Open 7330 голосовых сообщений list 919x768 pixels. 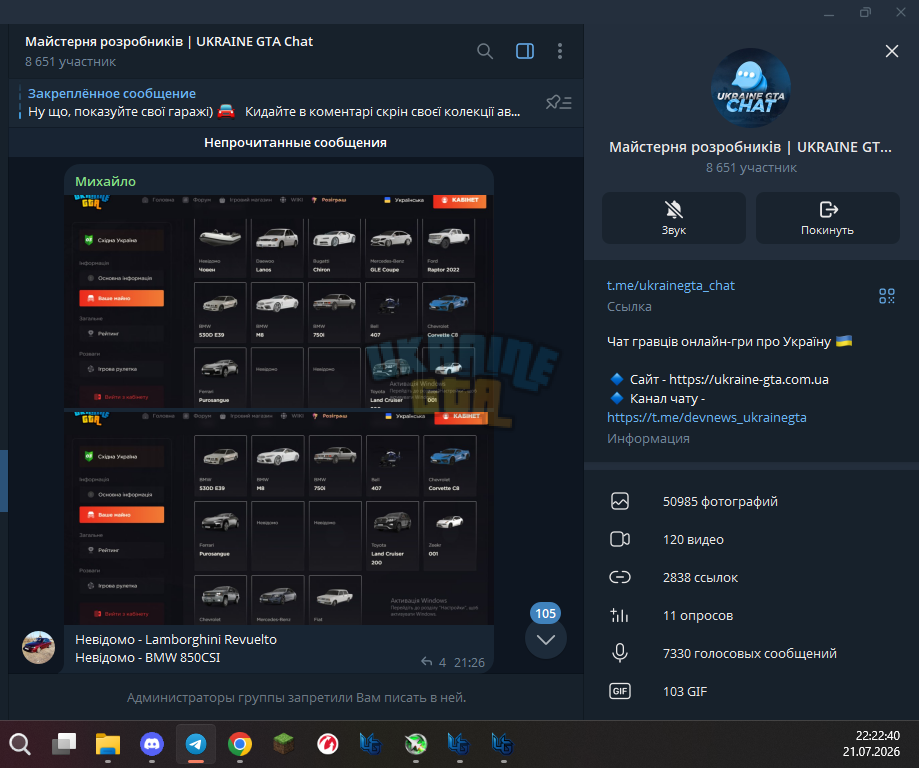point(751,653)
